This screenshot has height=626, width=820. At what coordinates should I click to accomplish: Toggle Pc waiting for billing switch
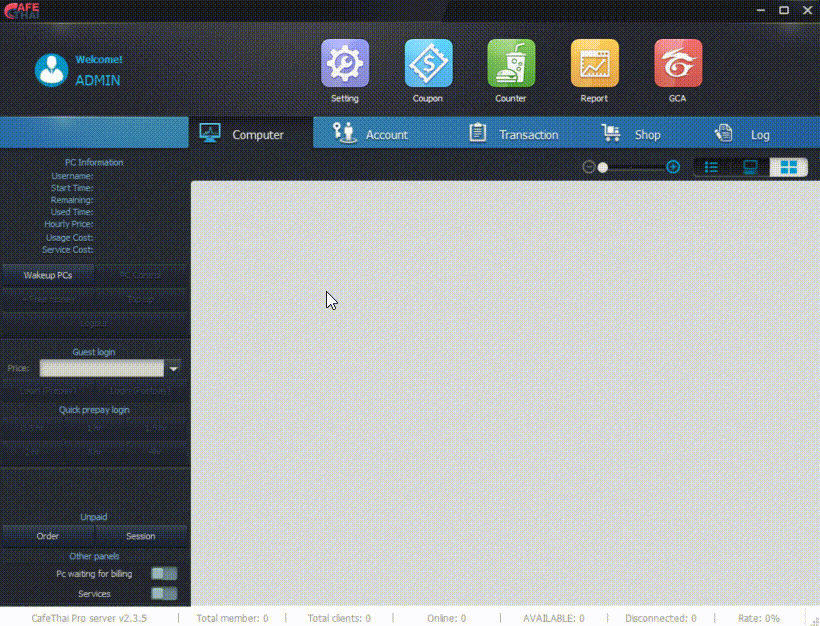tap(164, 574)
